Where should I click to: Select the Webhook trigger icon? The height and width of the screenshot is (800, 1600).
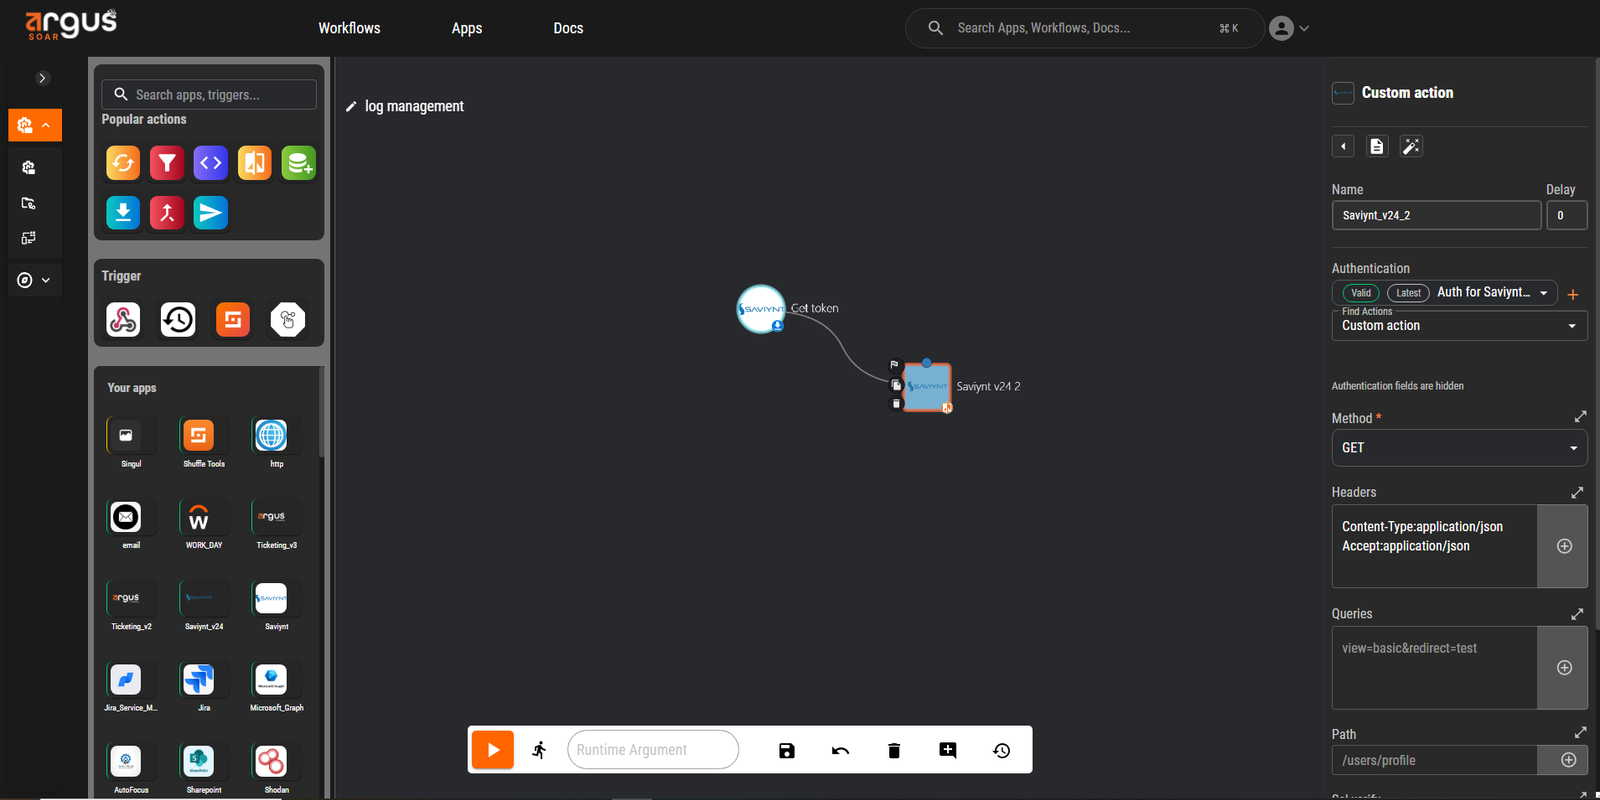(123, 320)
